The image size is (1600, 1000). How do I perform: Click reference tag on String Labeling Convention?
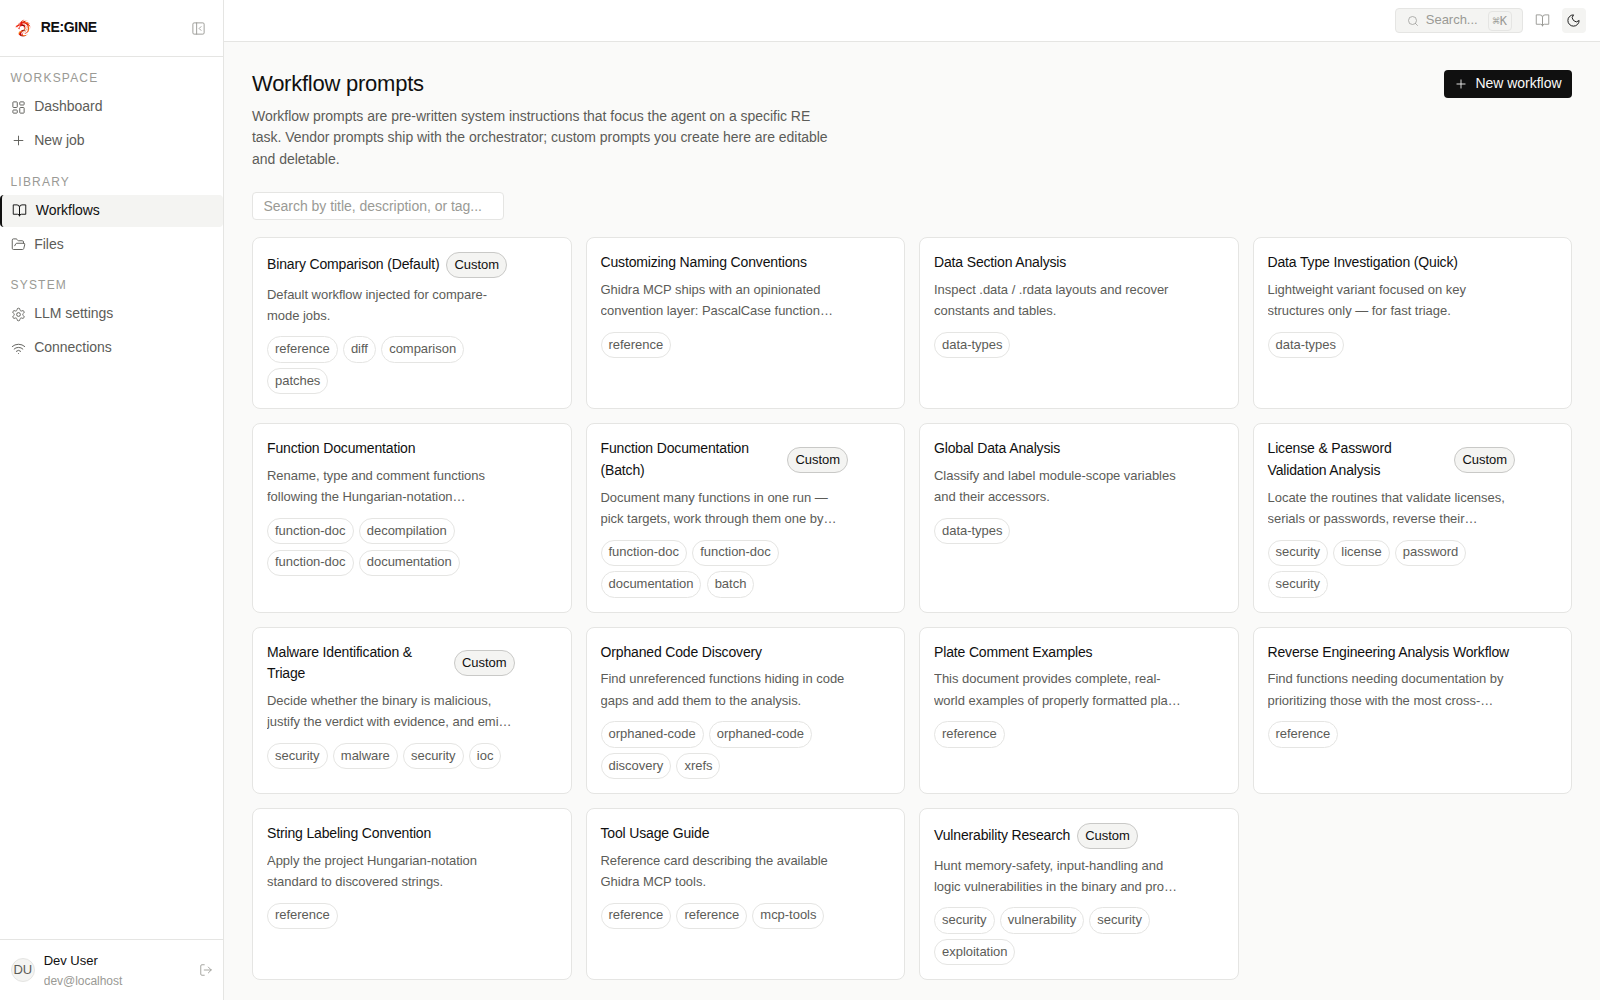click(302, 915)
